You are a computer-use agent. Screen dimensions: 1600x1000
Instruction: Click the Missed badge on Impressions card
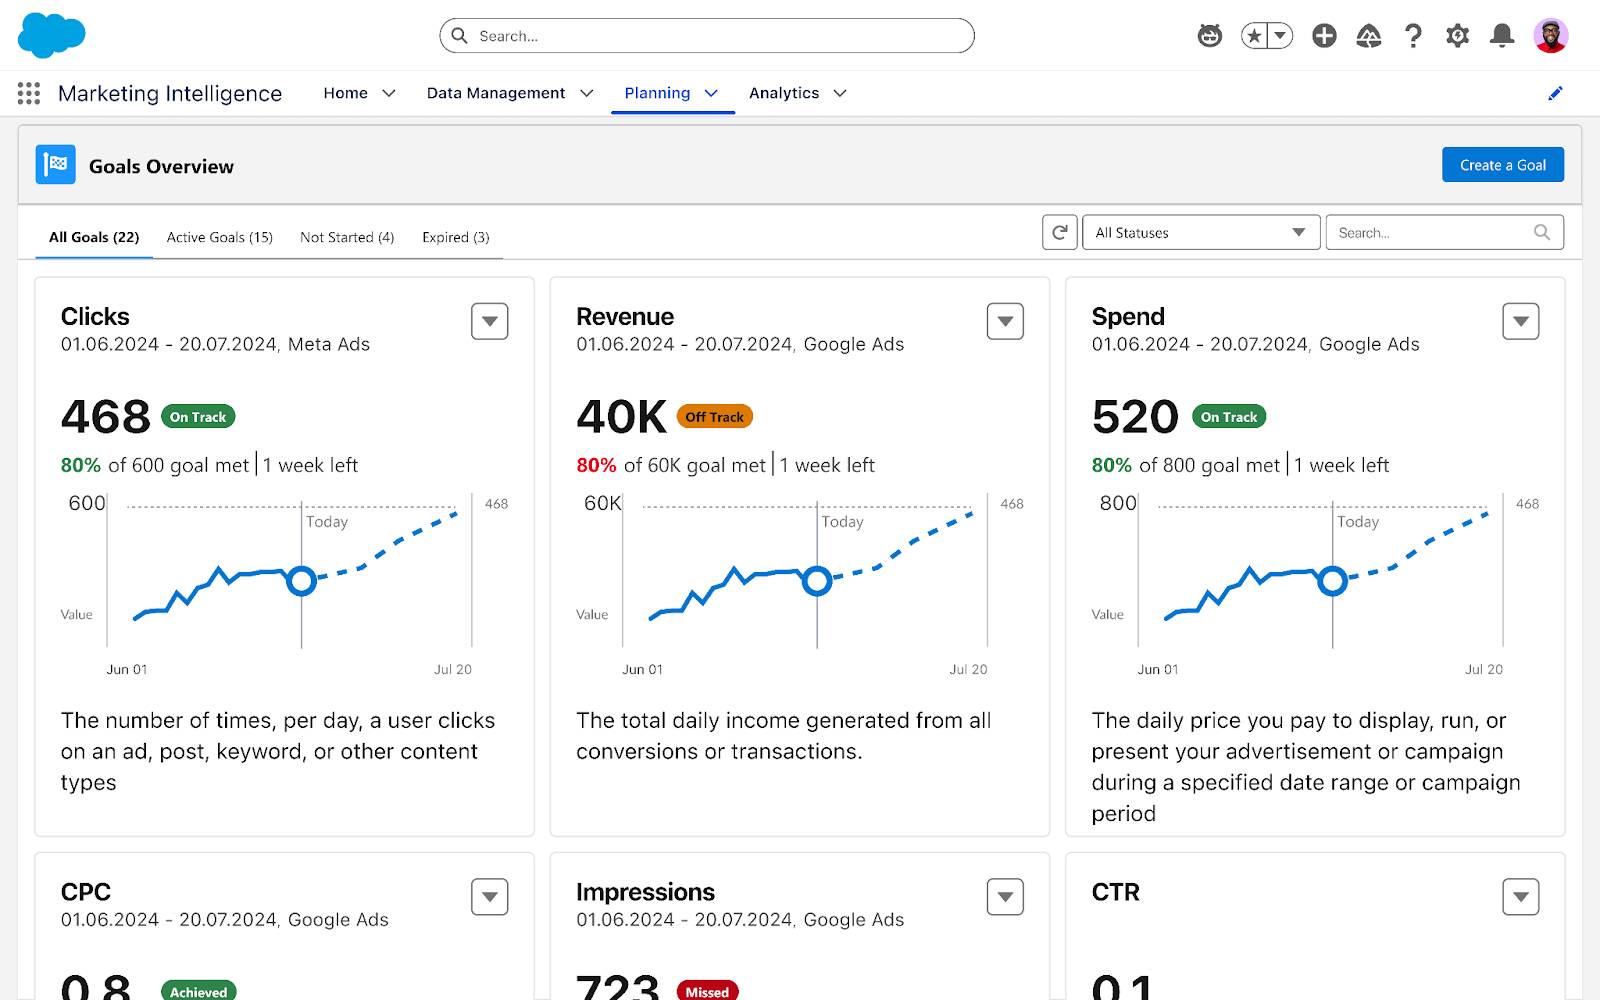(707, 991)
